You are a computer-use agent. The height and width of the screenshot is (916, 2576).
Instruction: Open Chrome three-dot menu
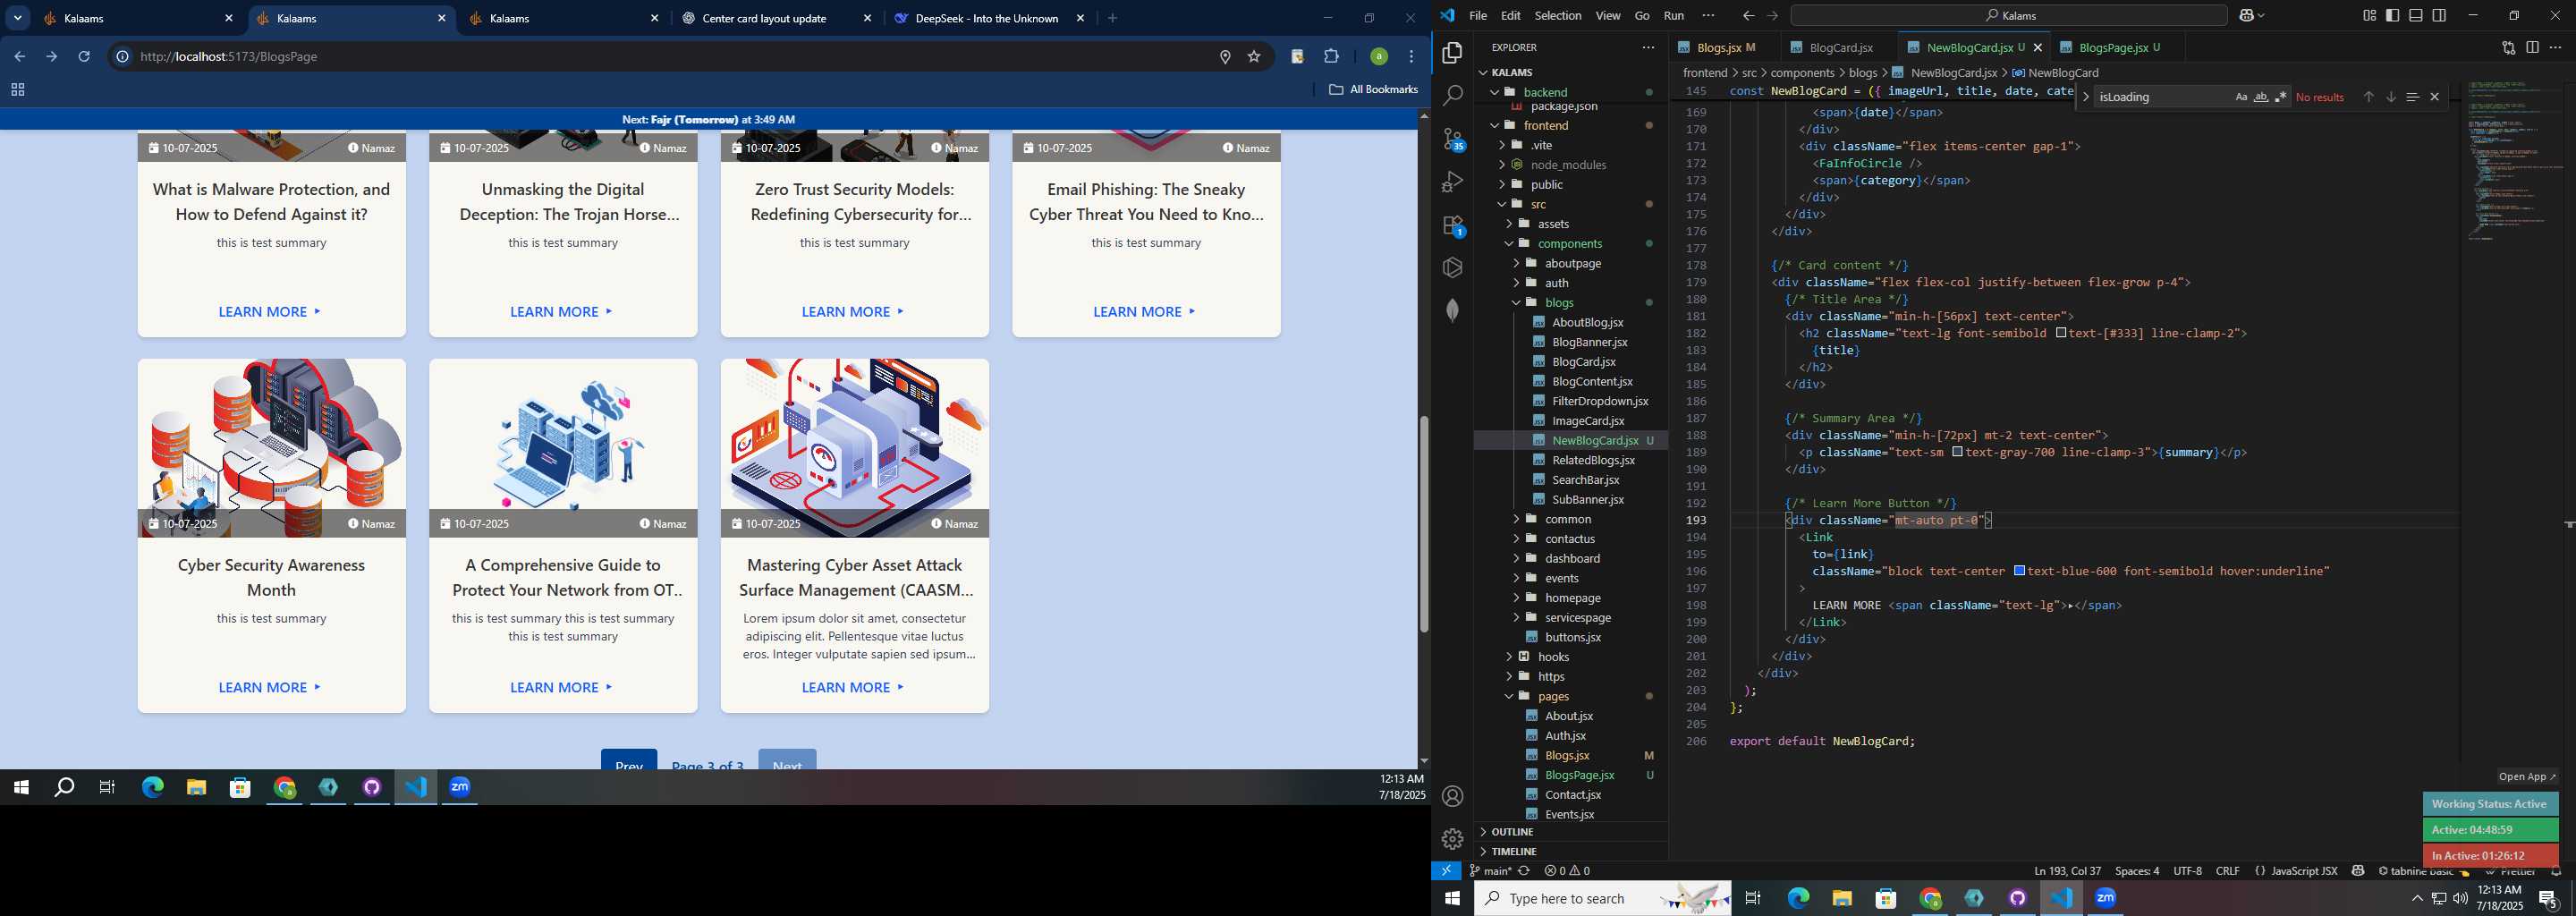[x=1411, y=57]
